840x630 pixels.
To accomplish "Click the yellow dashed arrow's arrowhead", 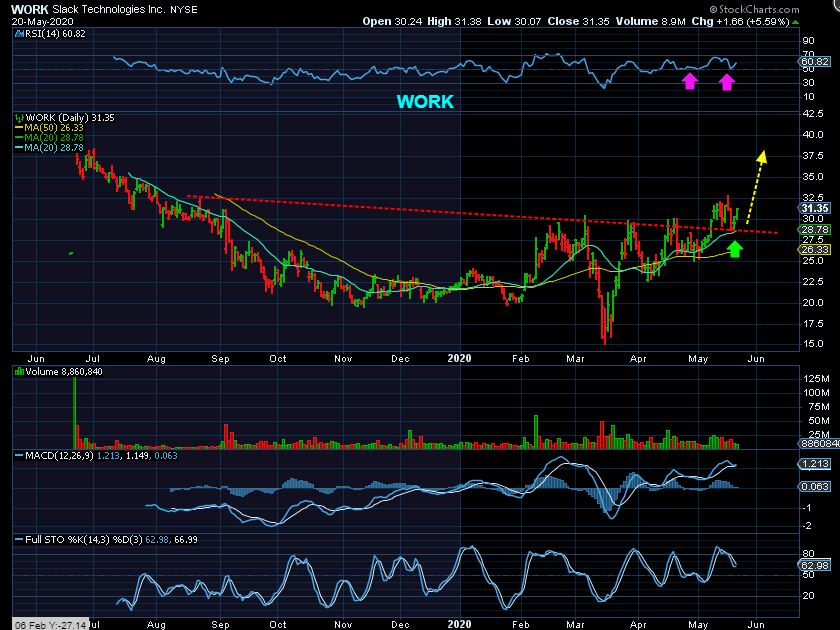I will (762, 156).
